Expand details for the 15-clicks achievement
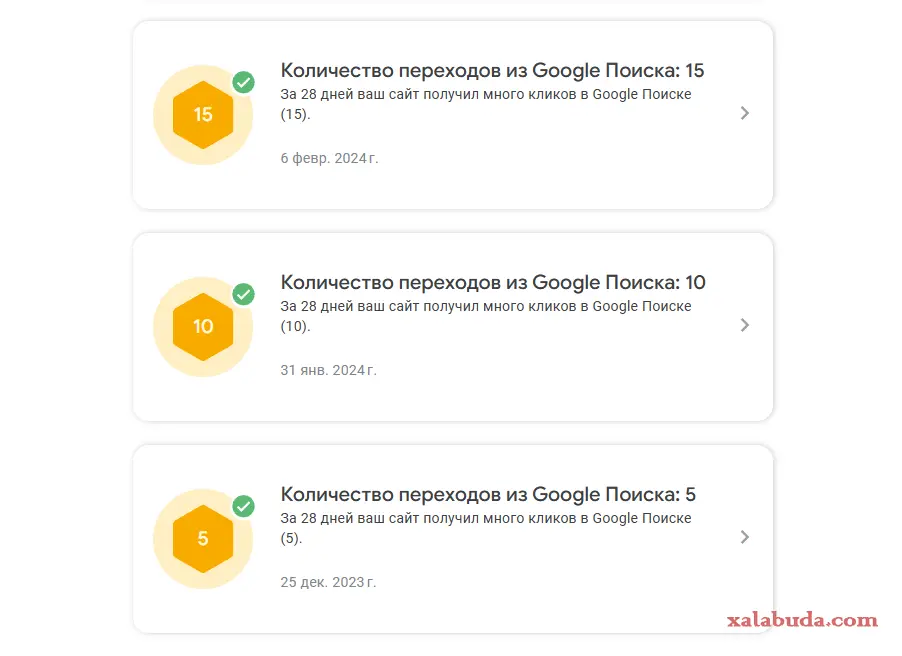 pos(744,113)
